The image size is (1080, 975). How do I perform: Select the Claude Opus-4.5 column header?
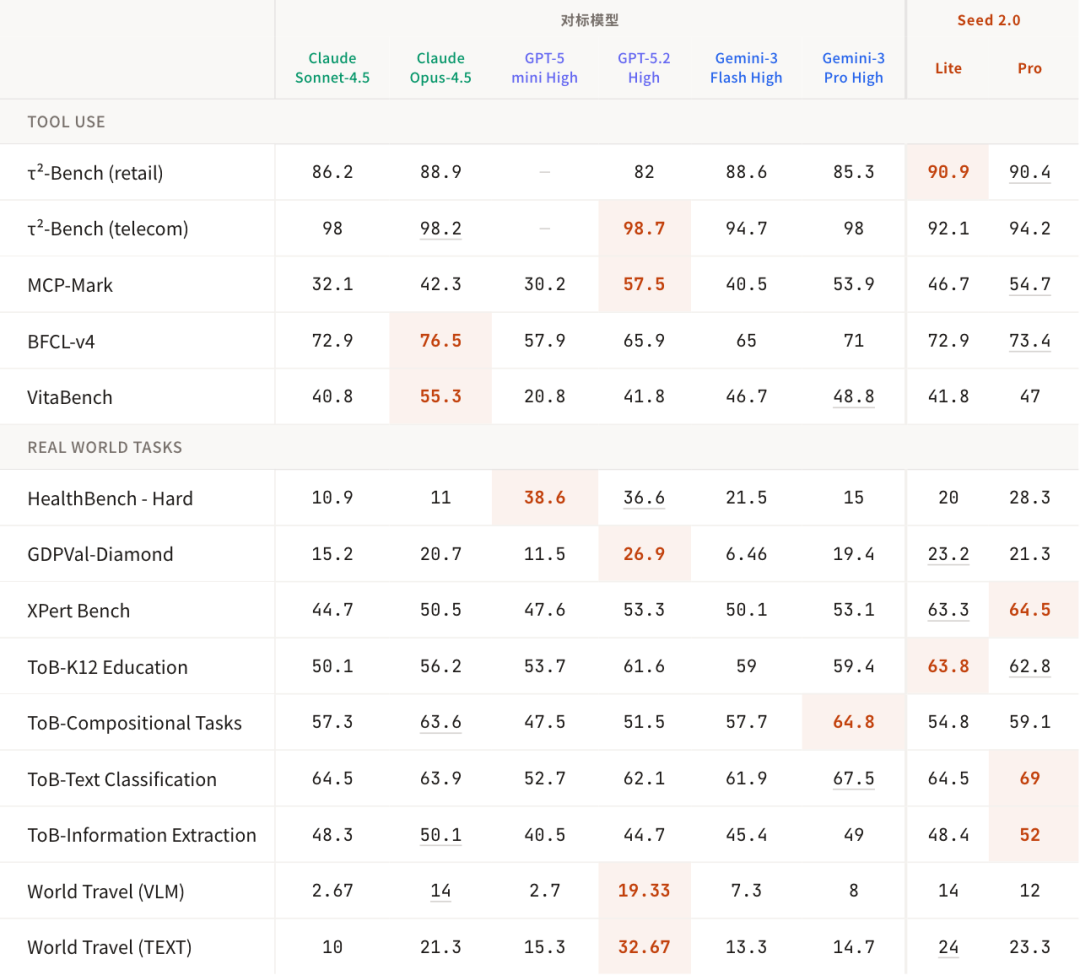click(440, 67)
